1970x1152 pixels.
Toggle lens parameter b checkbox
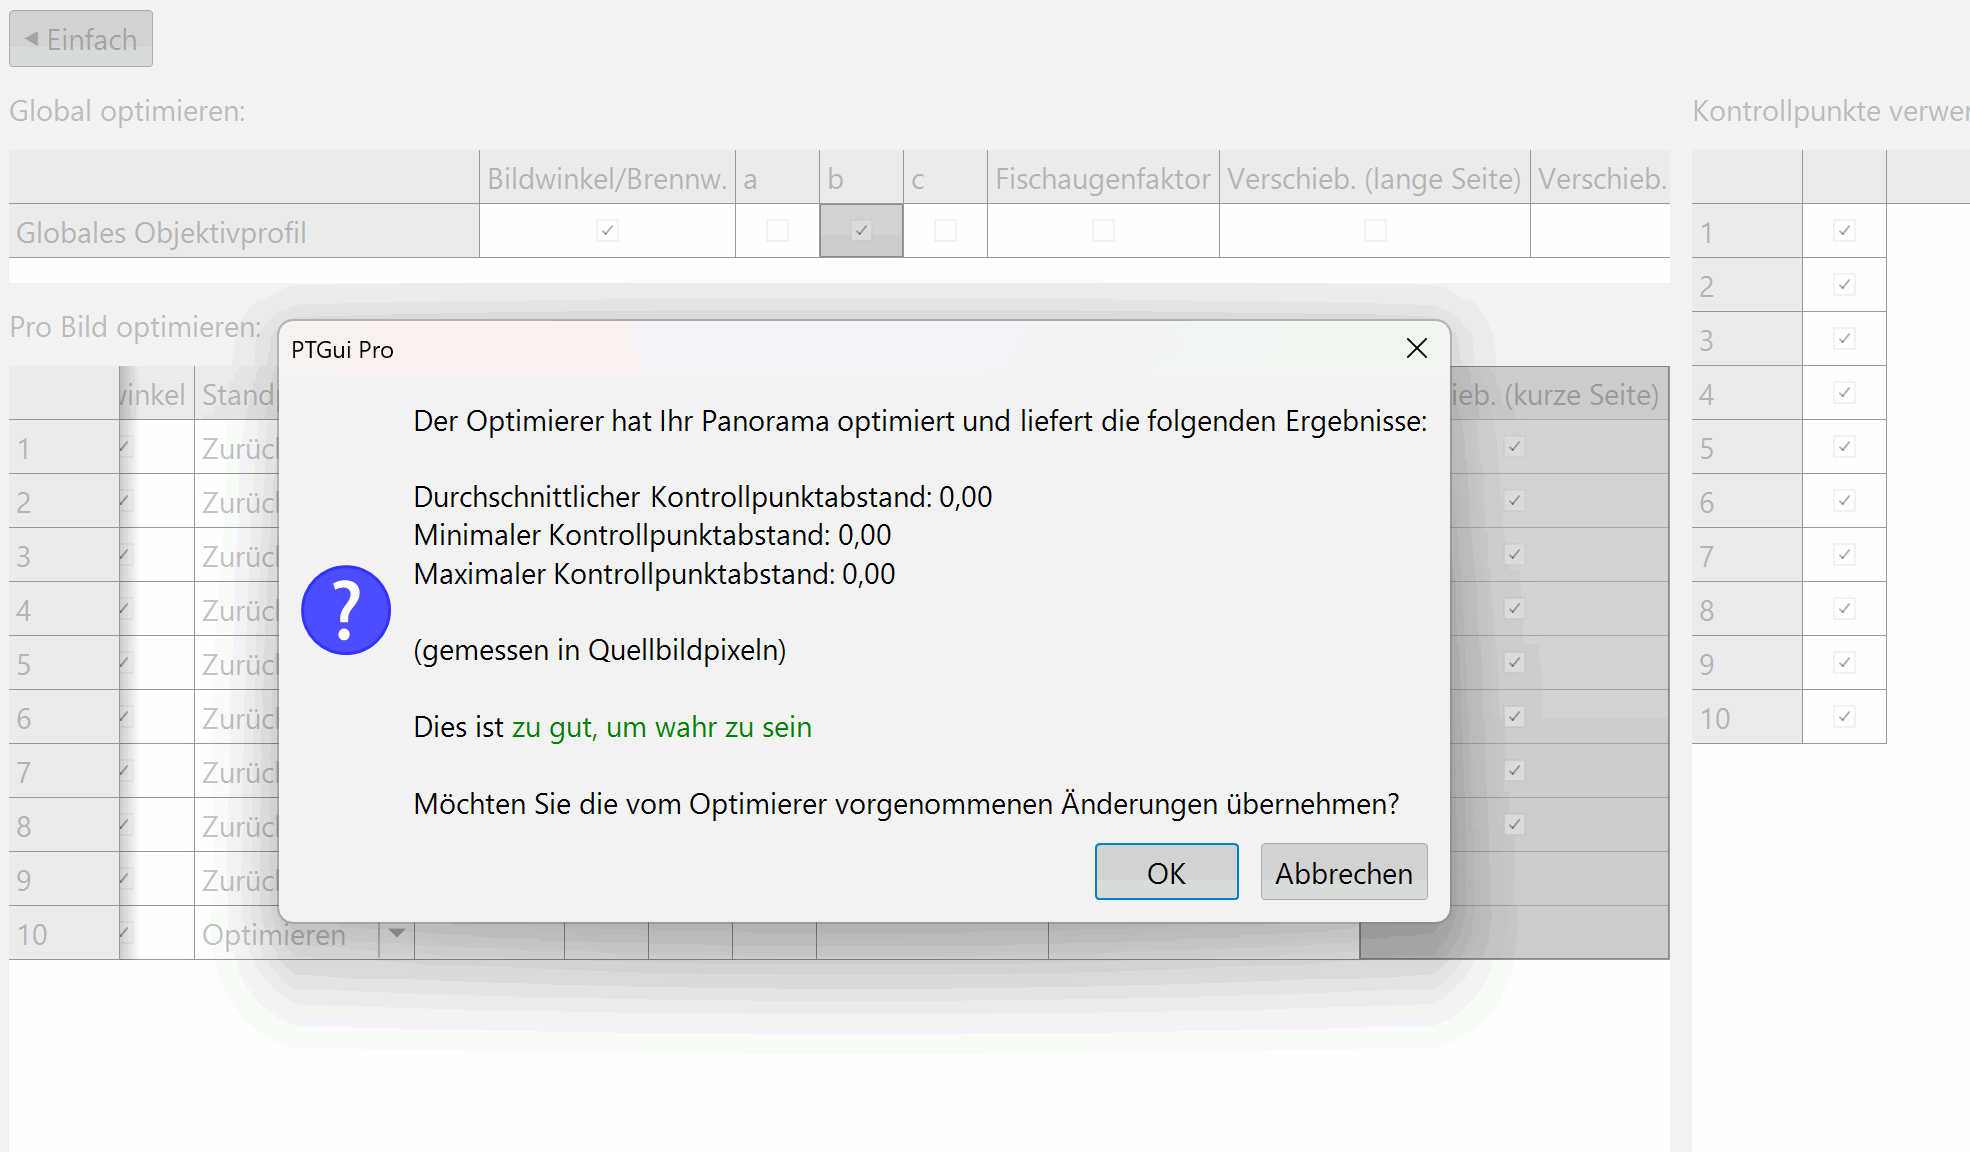tap(861, 231)
